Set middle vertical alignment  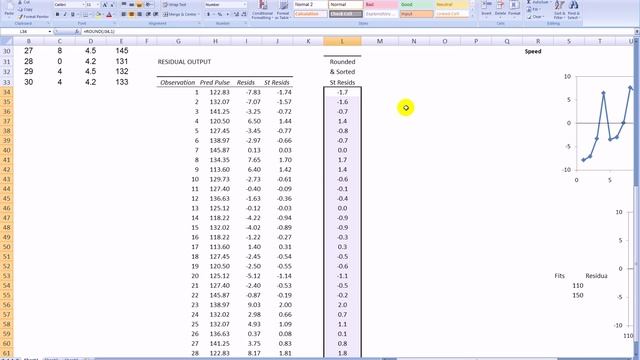pos(131,4)
